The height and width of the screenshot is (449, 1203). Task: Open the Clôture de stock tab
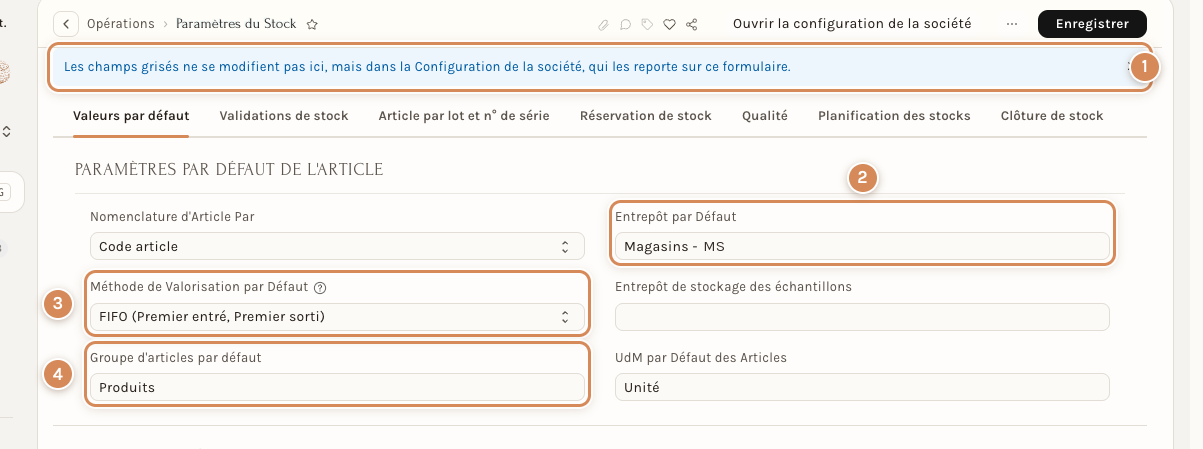point(1052,116)
